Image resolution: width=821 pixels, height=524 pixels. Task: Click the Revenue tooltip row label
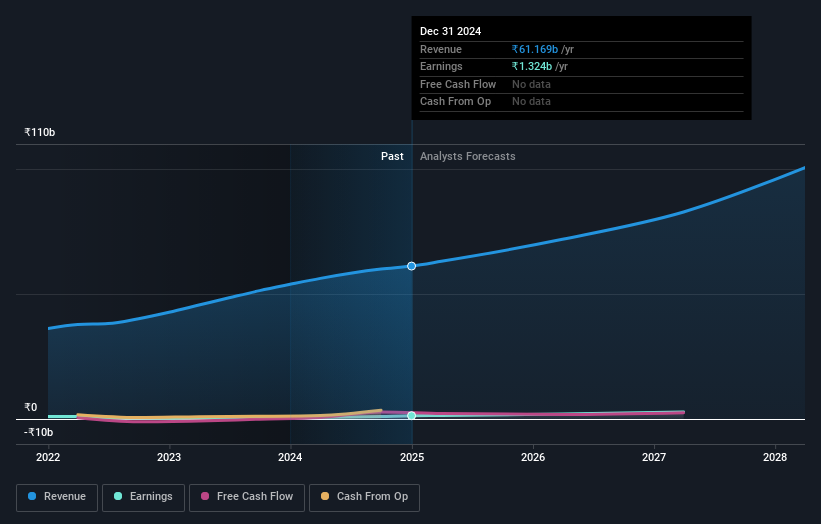pyautogui.click(x=441, y=49)
